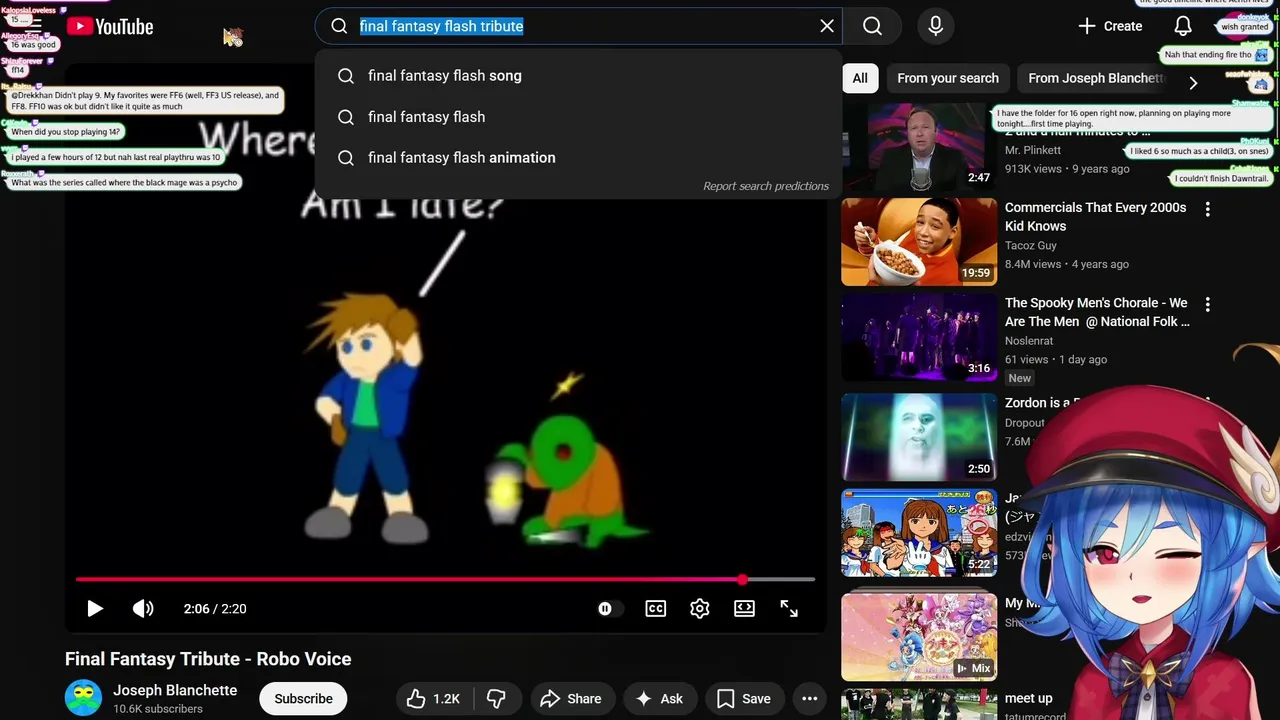
Task: Open options for the Commercials 2000s video
Action: pos(1207,209)
